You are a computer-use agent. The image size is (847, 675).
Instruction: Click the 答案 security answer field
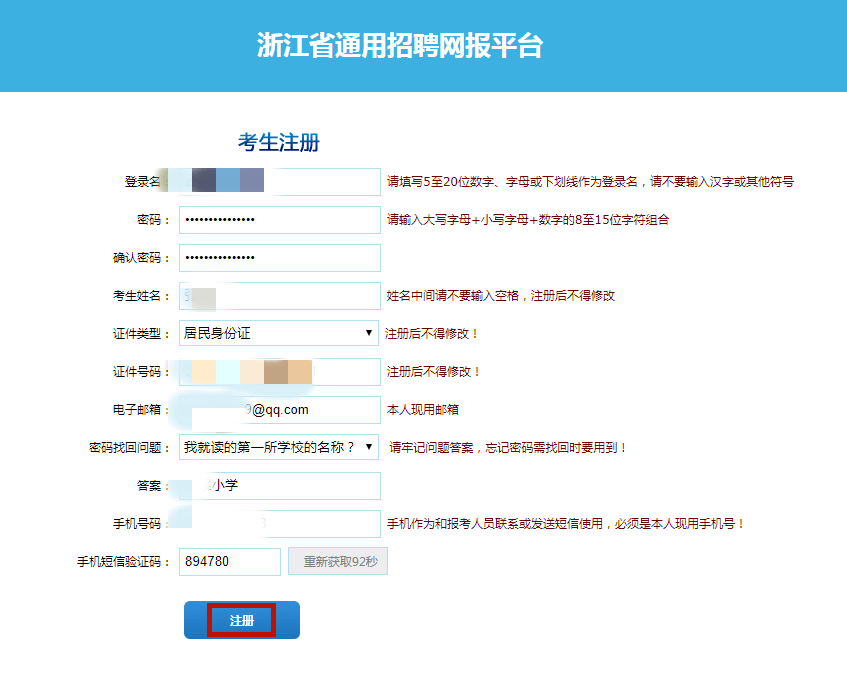(279, 486)
